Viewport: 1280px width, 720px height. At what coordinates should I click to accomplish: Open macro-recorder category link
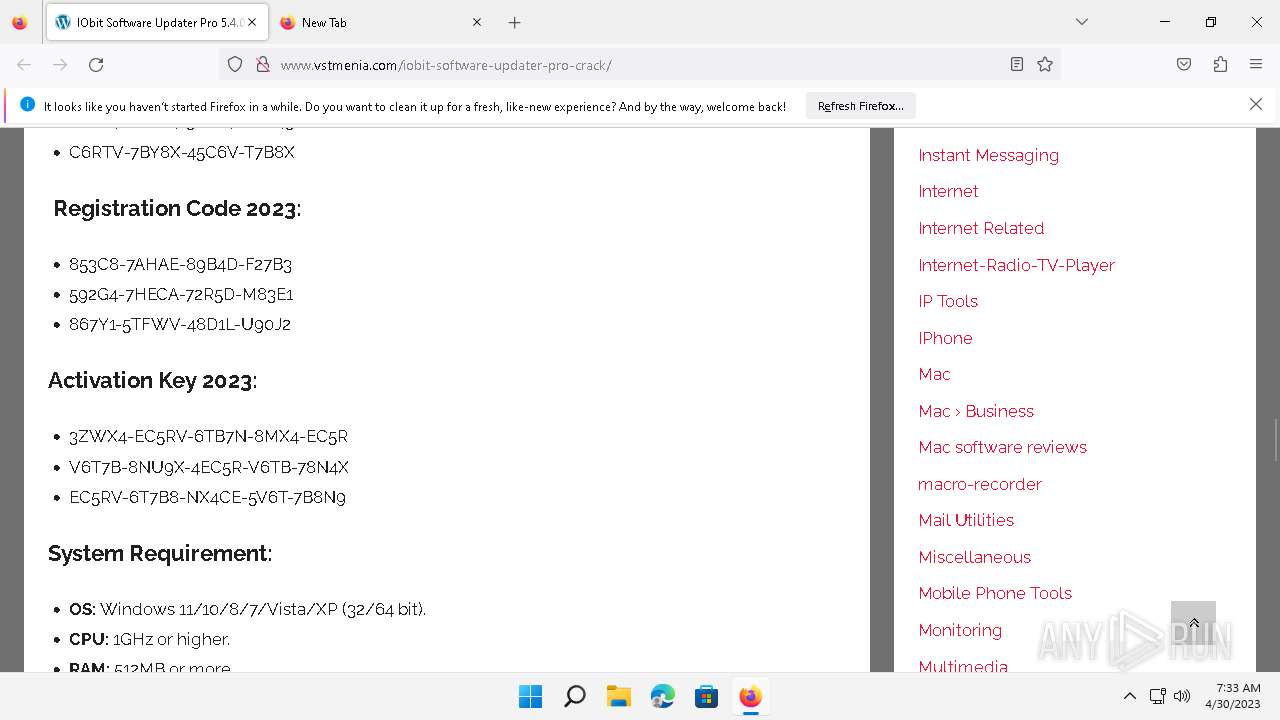[980, 484]
